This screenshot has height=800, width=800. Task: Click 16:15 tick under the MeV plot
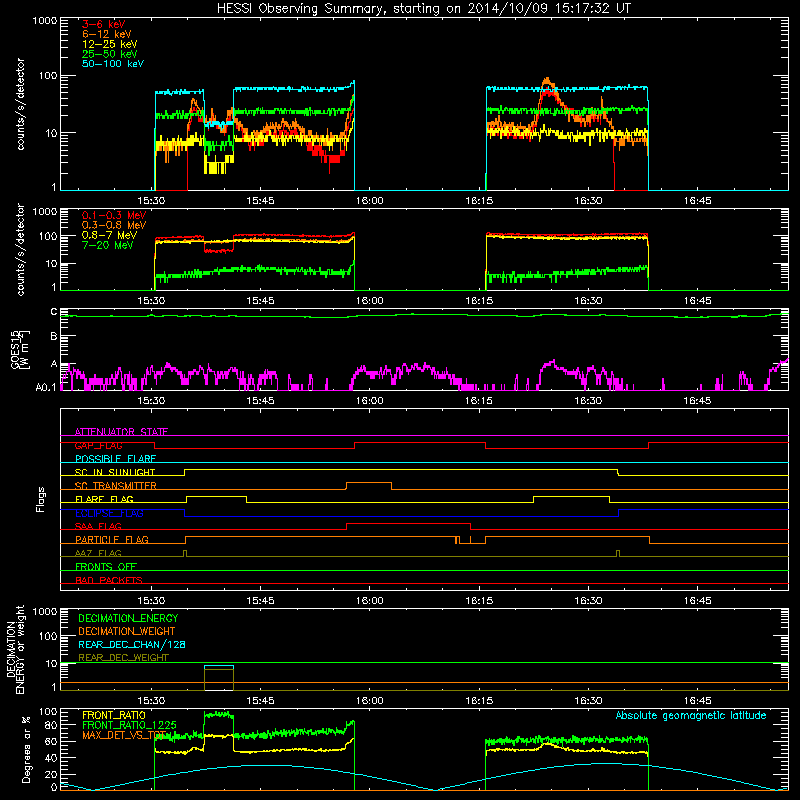coord(479,301)
